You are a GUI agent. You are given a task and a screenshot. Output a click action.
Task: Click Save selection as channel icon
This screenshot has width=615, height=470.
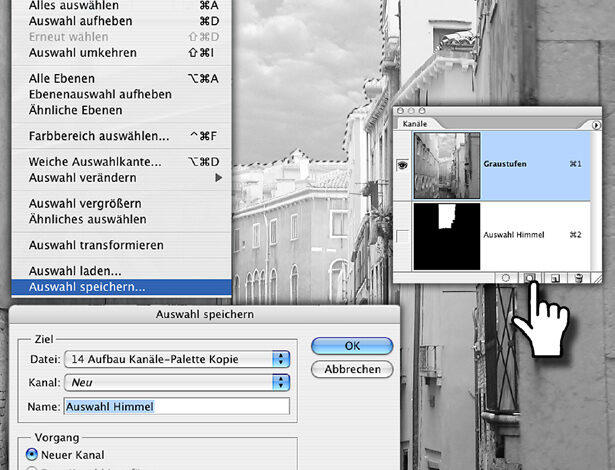529,278
